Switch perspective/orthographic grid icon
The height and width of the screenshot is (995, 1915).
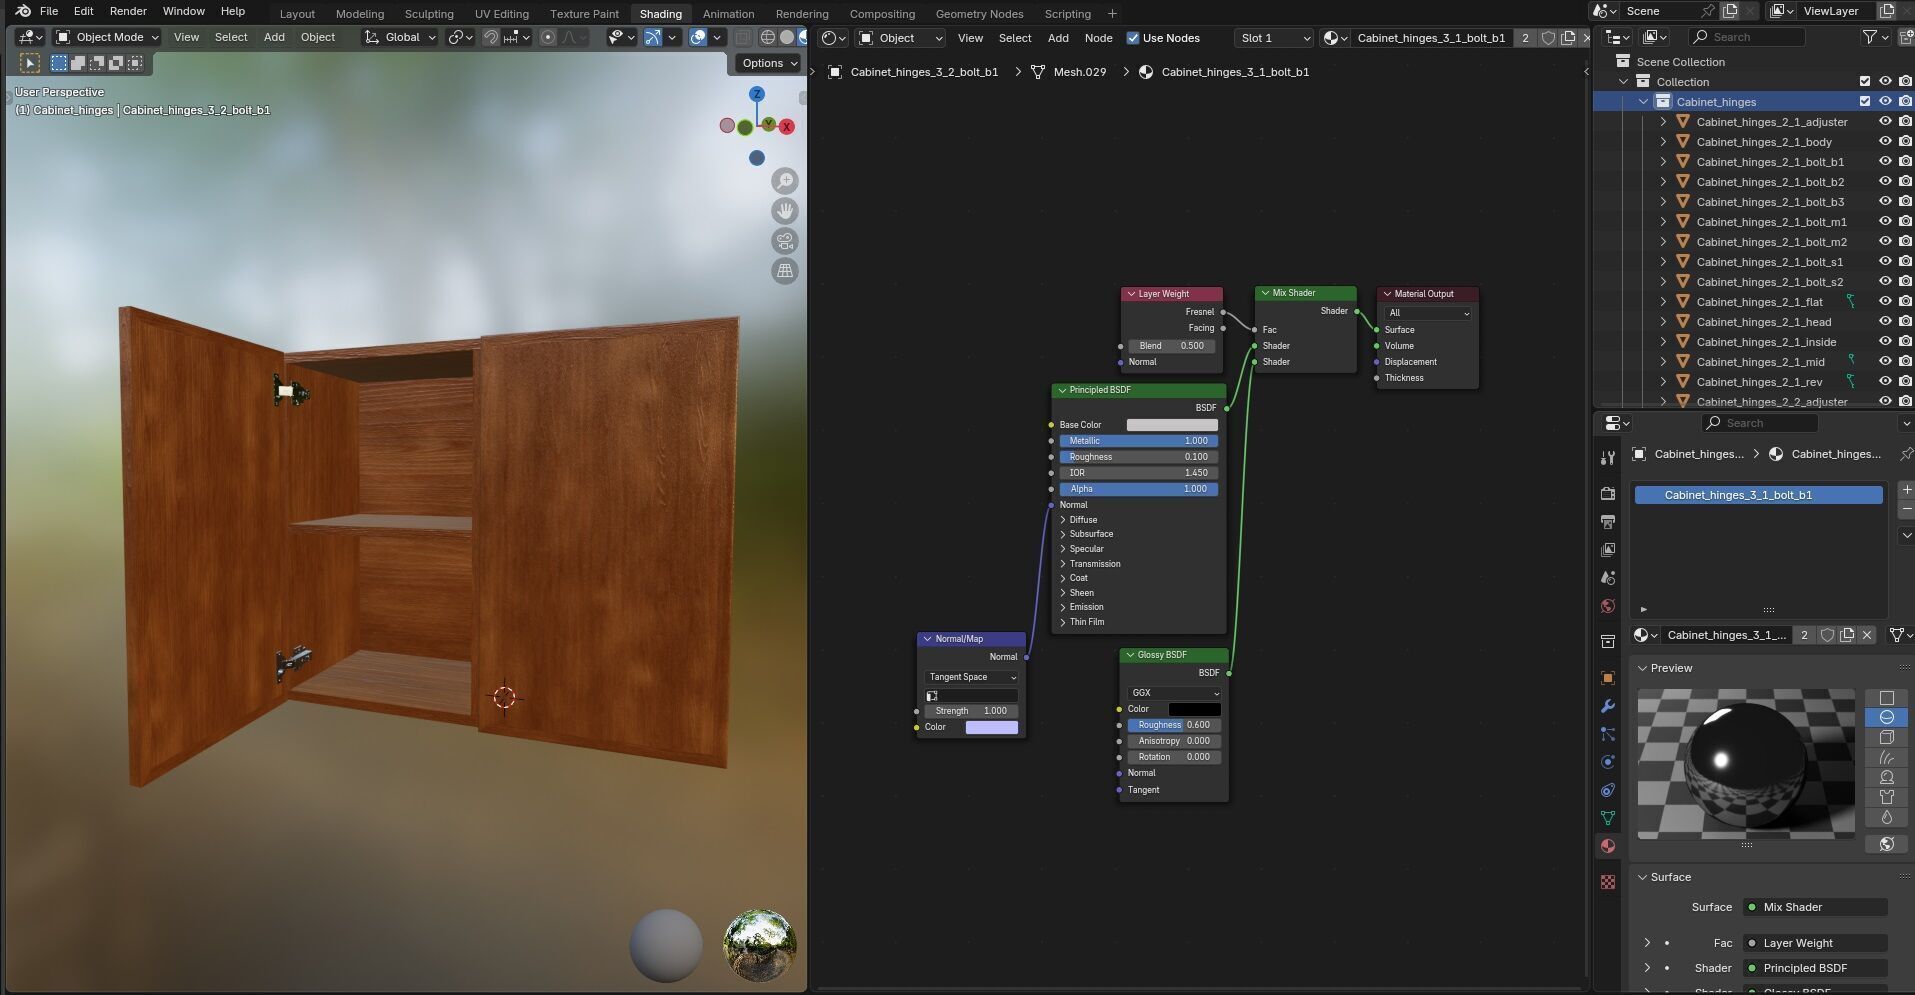pos(785,271)
